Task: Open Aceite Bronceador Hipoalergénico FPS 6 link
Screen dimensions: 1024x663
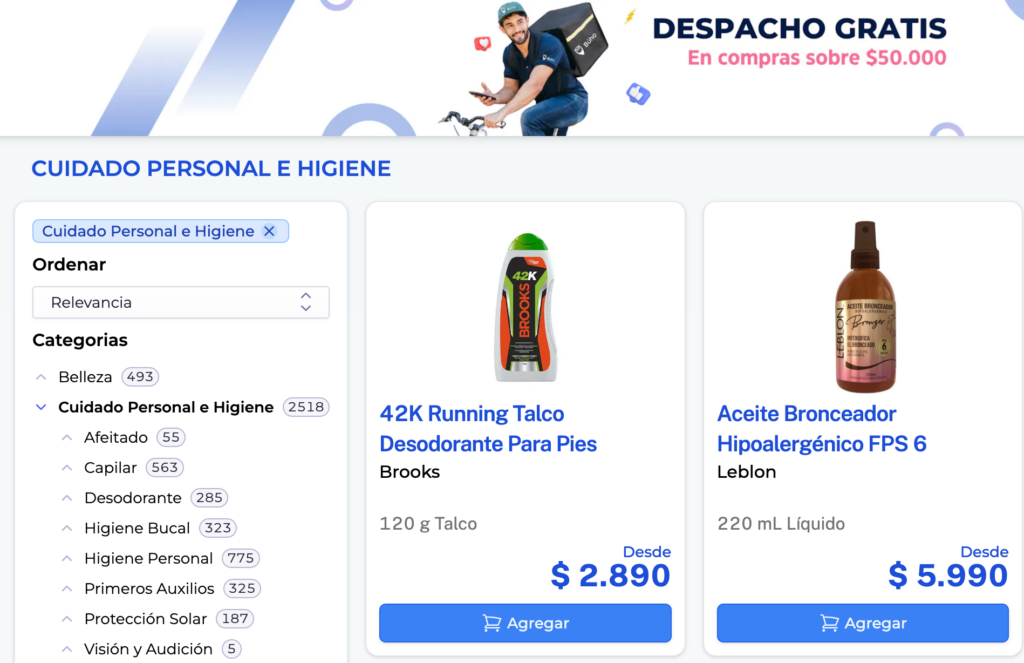Action: 822,429
